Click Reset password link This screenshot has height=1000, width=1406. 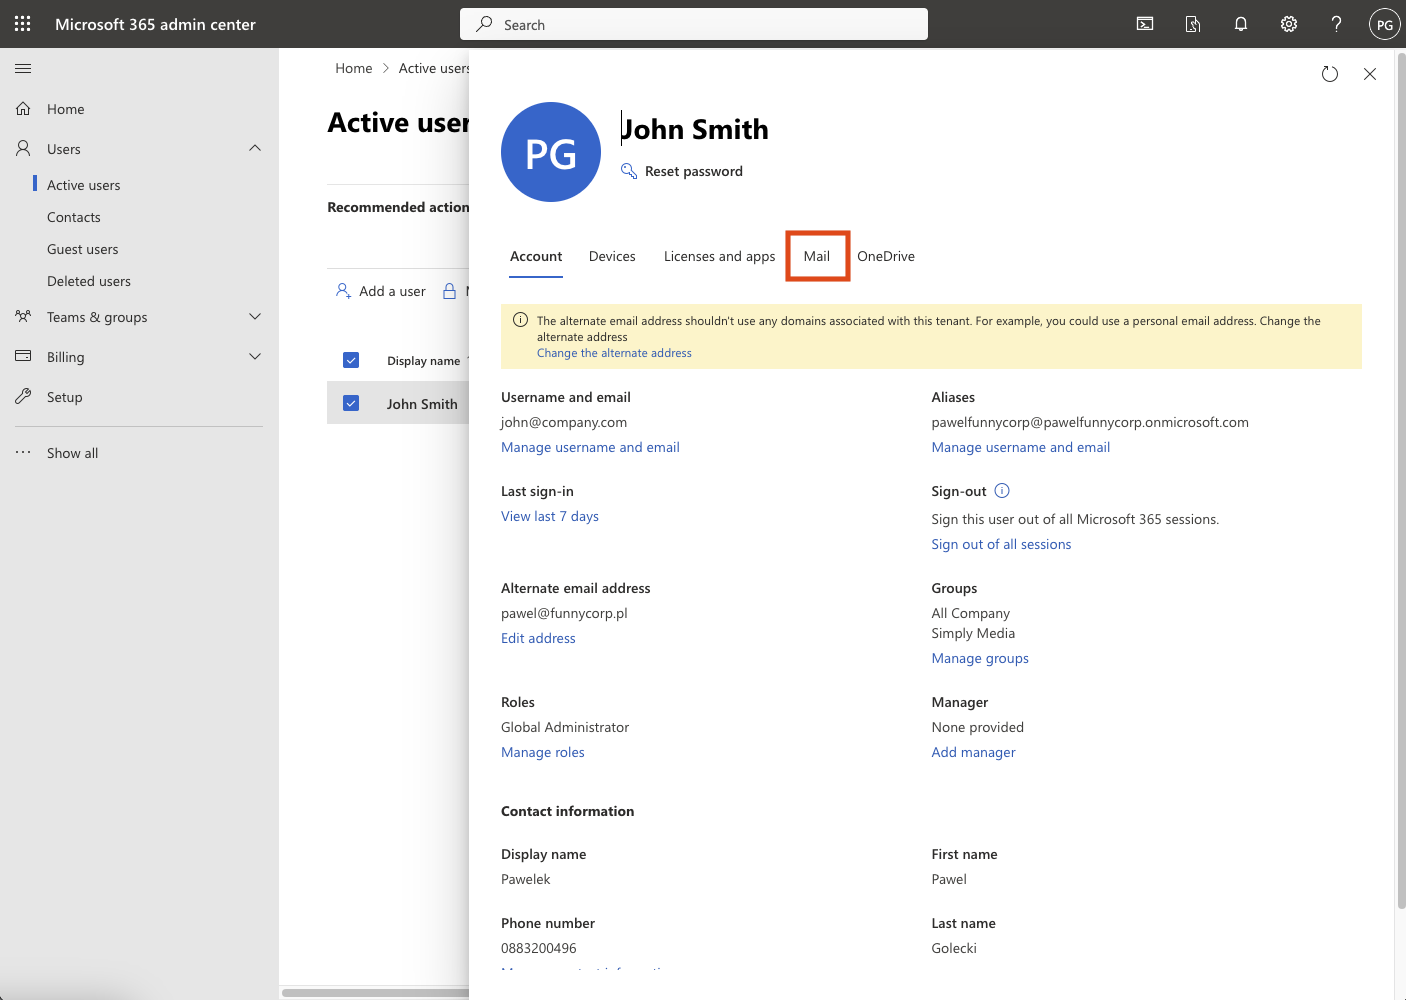point(694,171)
